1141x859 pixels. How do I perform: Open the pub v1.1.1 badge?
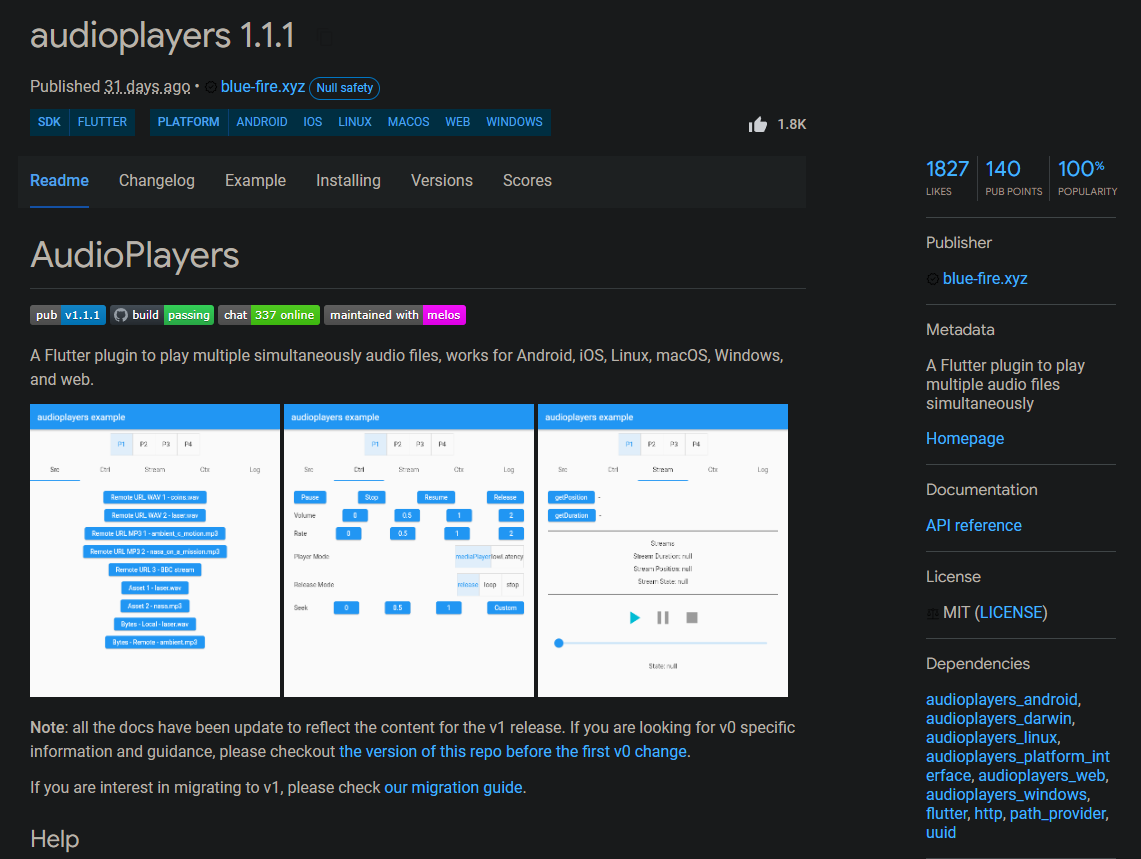pyautogui.click(x=68, y=315)
